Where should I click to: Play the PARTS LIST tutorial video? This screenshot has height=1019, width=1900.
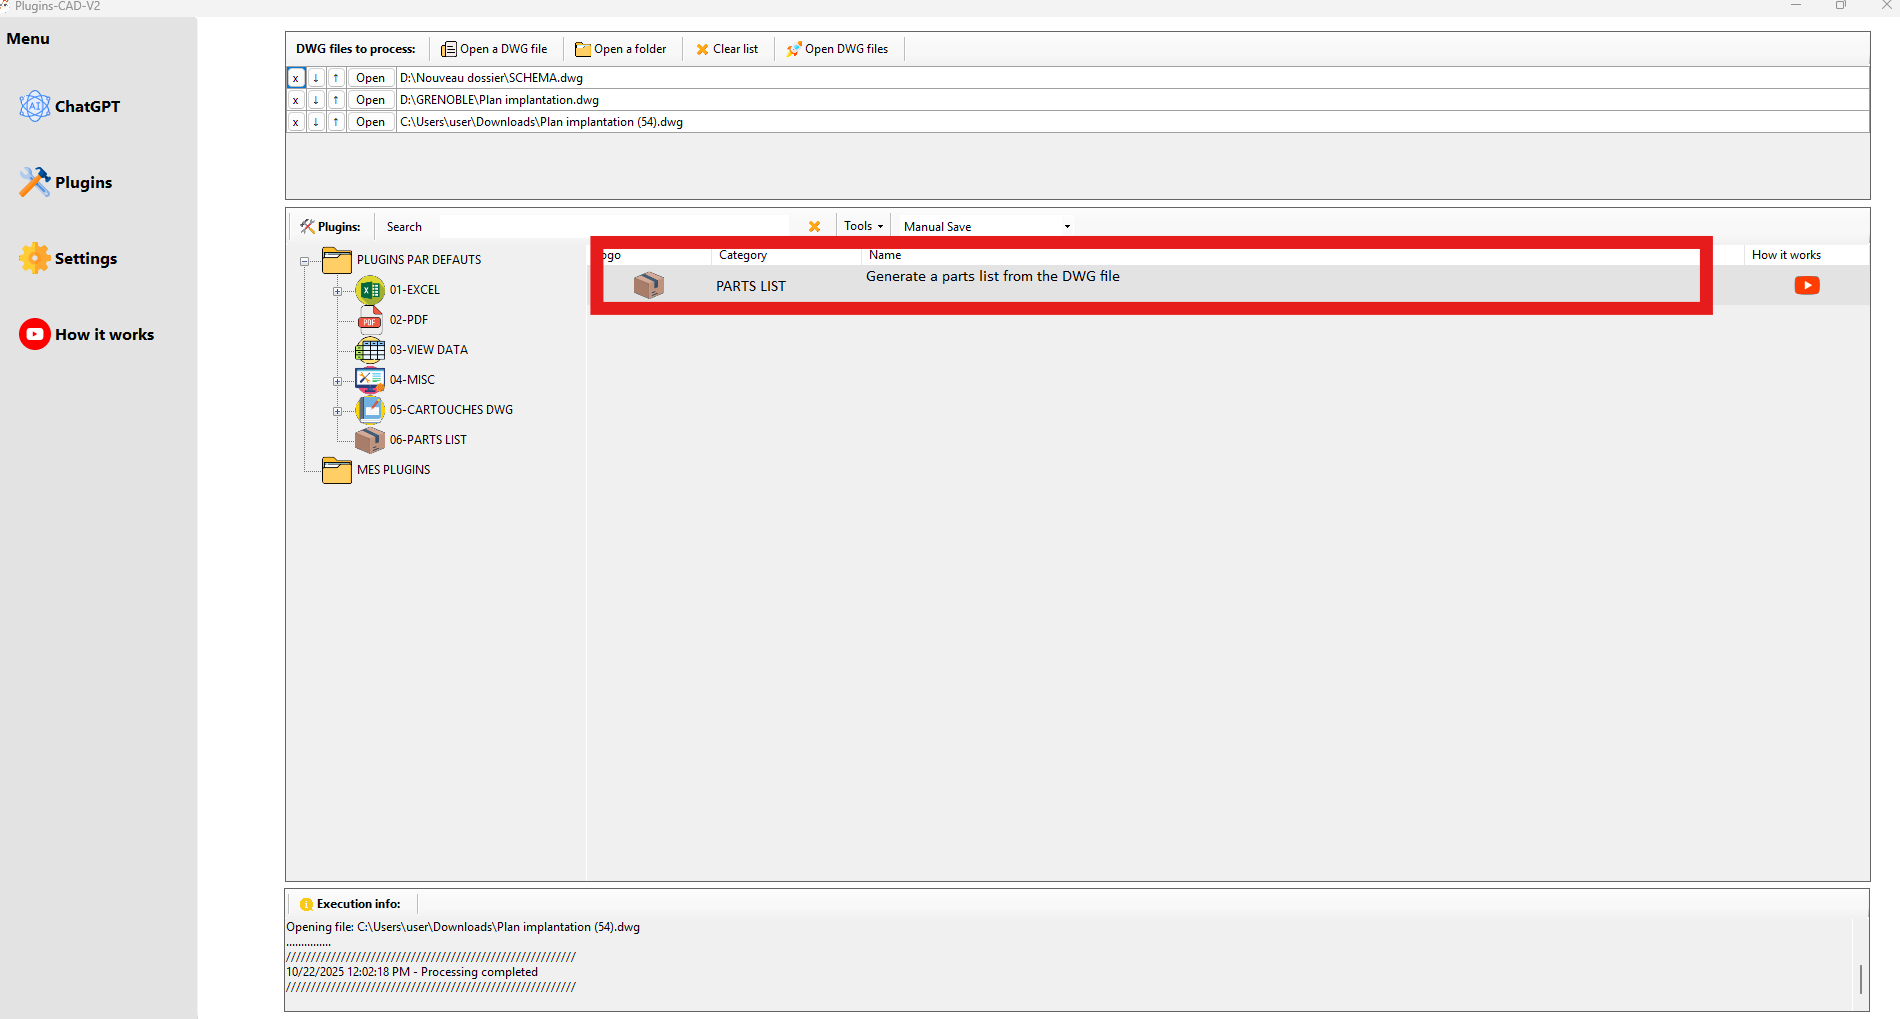pos(1806,286)
